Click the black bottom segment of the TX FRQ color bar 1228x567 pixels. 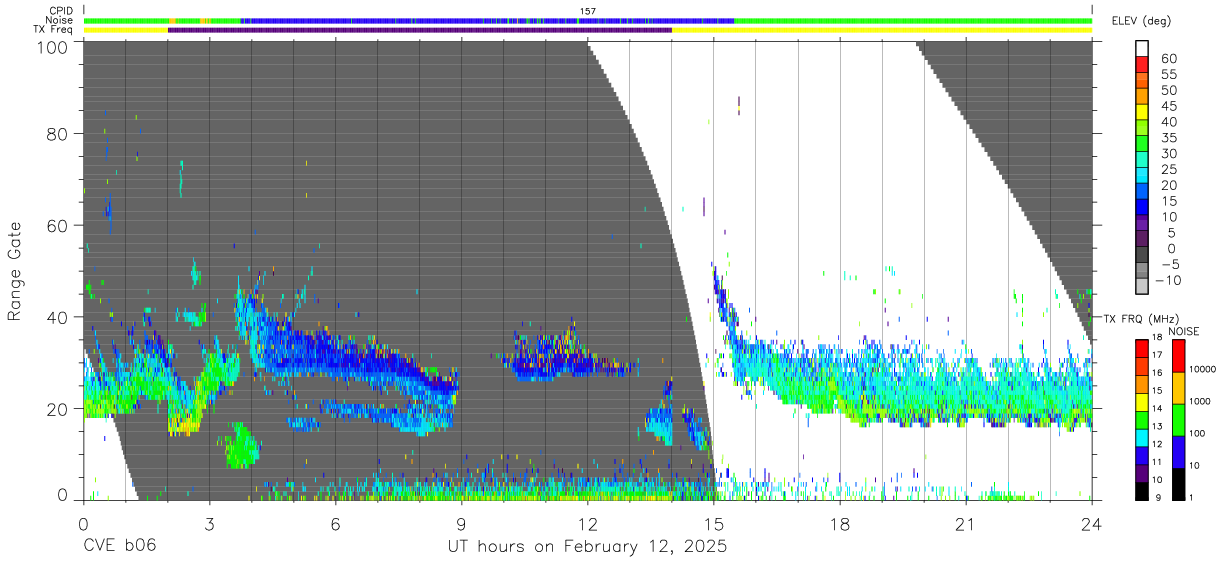click(1141, 489)
